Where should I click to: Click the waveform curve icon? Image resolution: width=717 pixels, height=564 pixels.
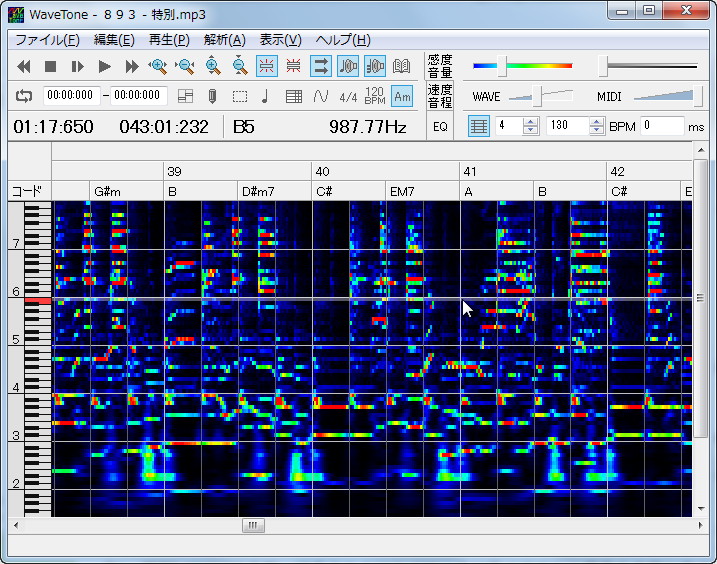(321, 97)
